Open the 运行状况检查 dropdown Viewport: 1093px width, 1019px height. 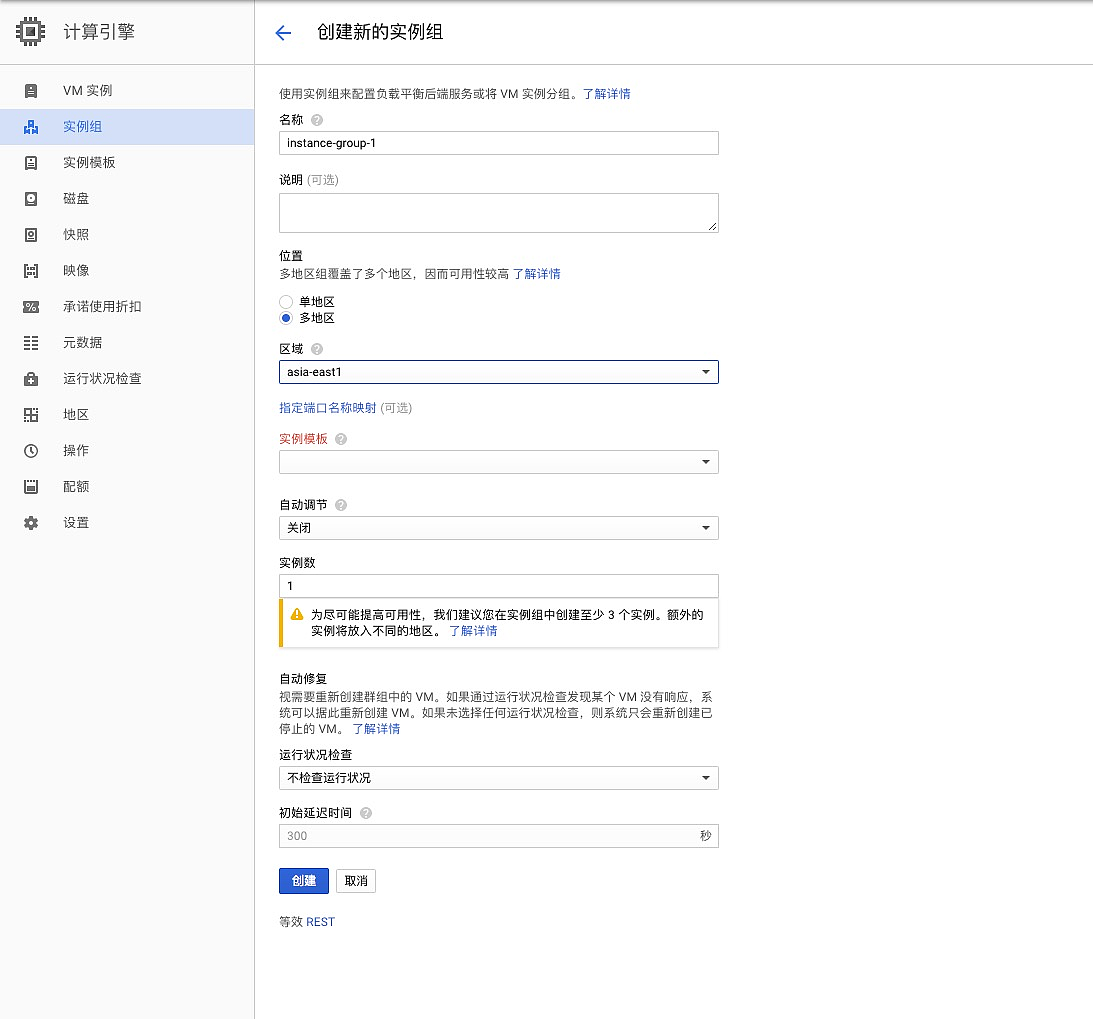coord(498,778)
